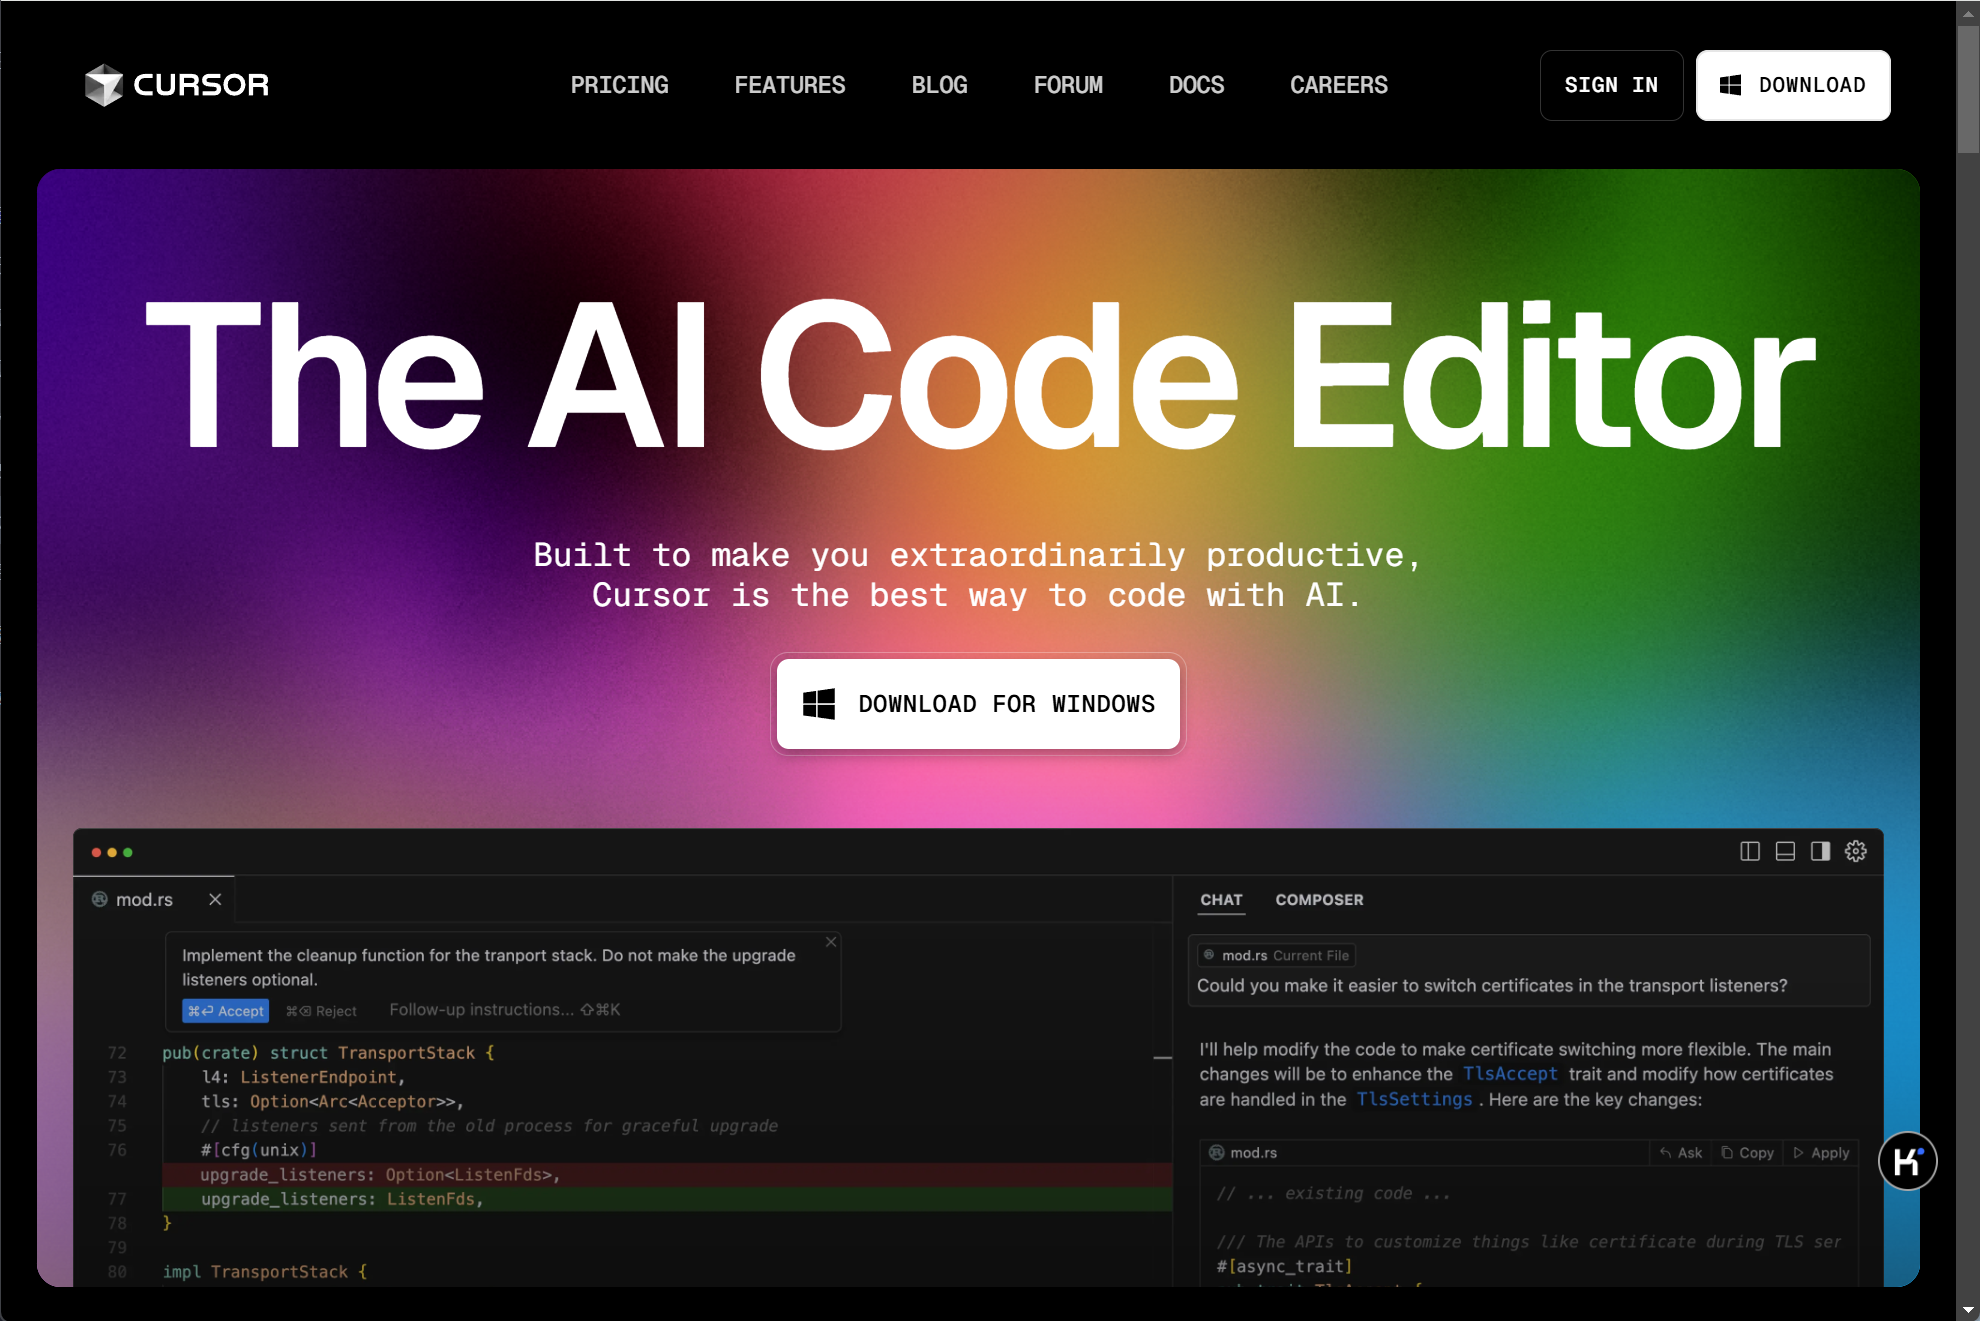
Task: Switch to the Chat tab
Action: (x=1222, y=900)
